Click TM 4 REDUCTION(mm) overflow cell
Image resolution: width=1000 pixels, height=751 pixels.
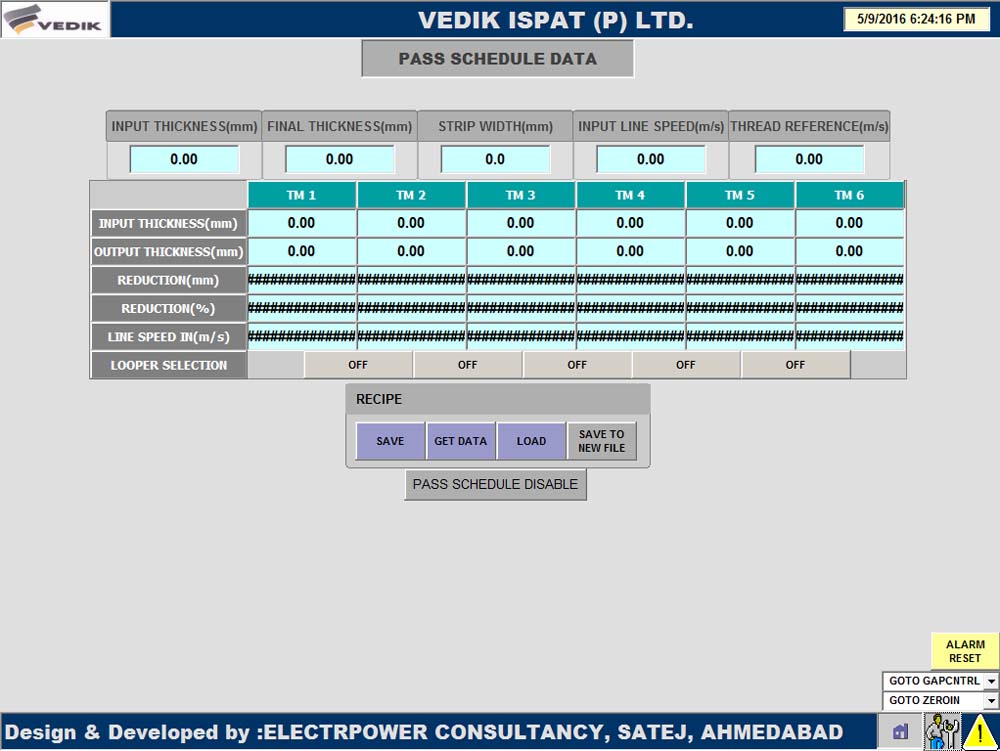(630, 279)
